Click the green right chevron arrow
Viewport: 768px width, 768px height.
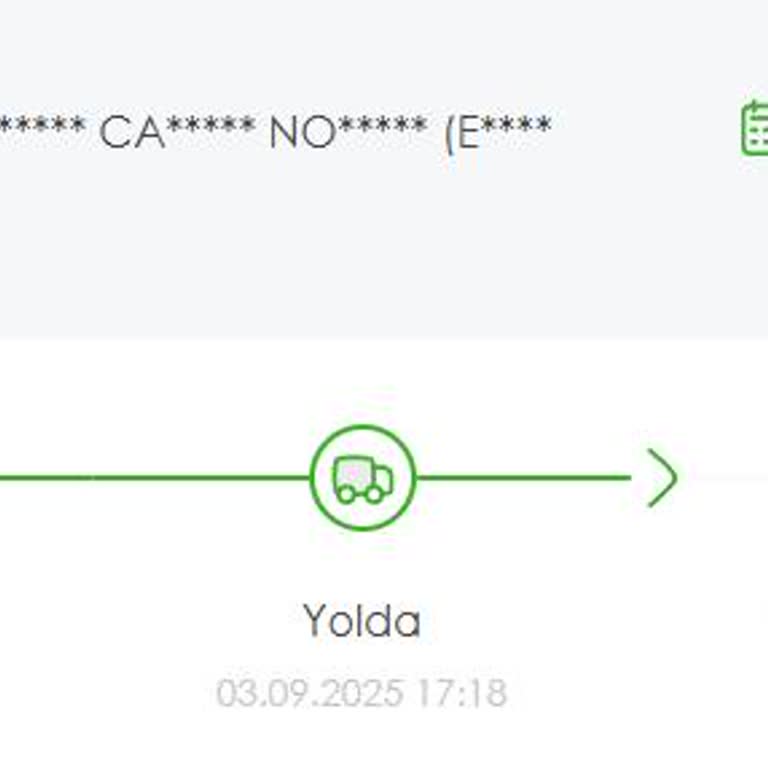click(662, 478)
